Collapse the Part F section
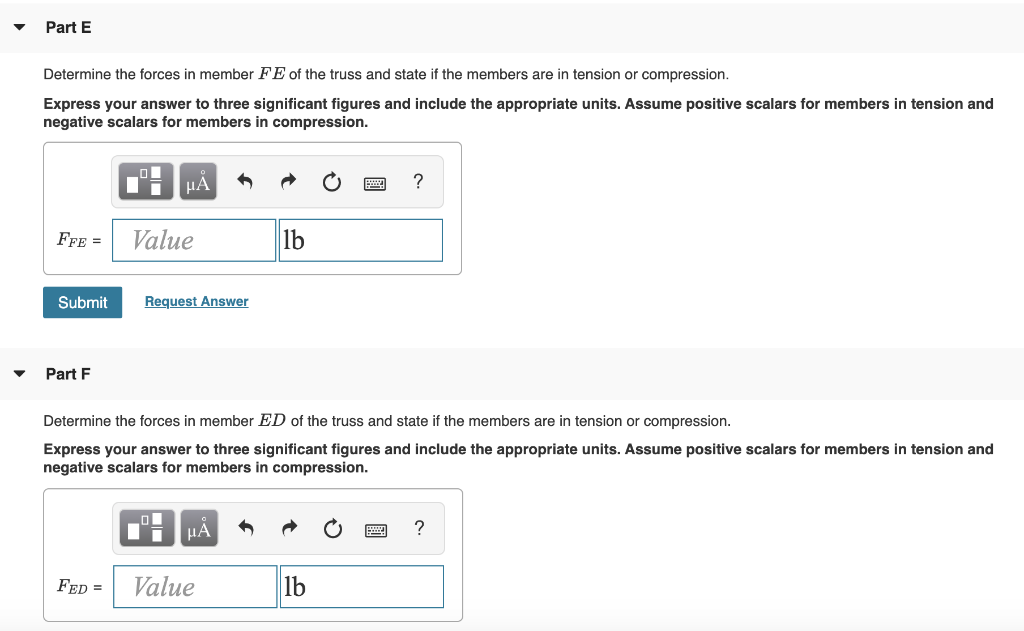This screenshot has width=1024, height=631. [x=20, y=374]
